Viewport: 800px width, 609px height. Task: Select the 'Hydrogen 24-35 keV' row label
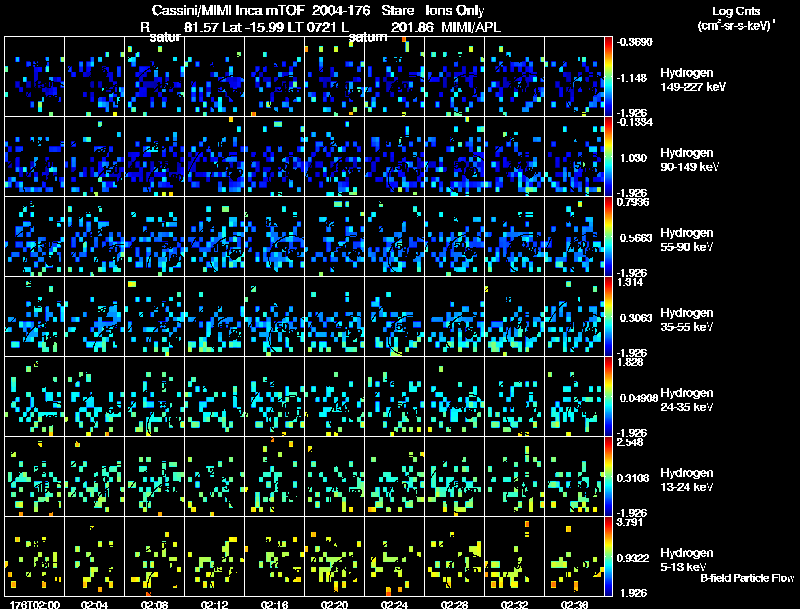[x=687, y=400]
